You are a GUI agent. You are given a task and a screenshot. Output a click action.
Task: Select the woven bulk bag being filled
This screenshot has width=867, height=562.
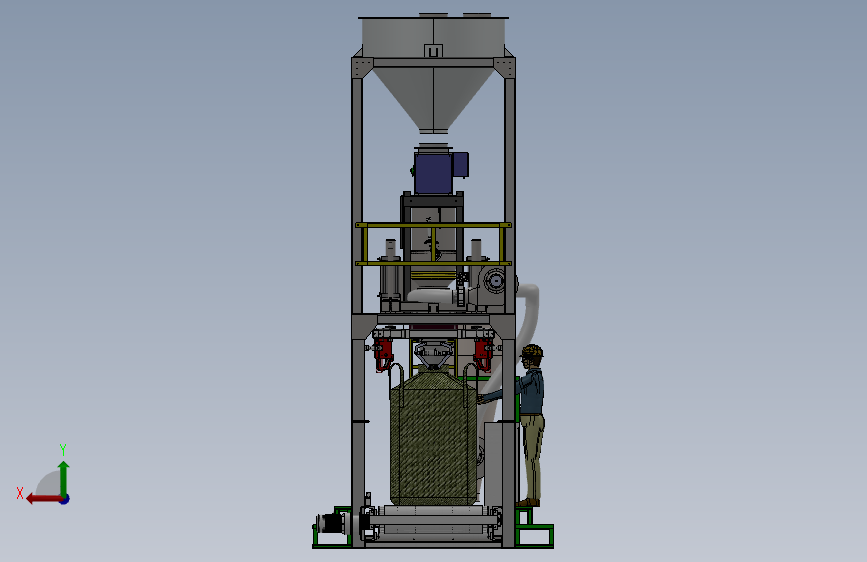[433, 437]
